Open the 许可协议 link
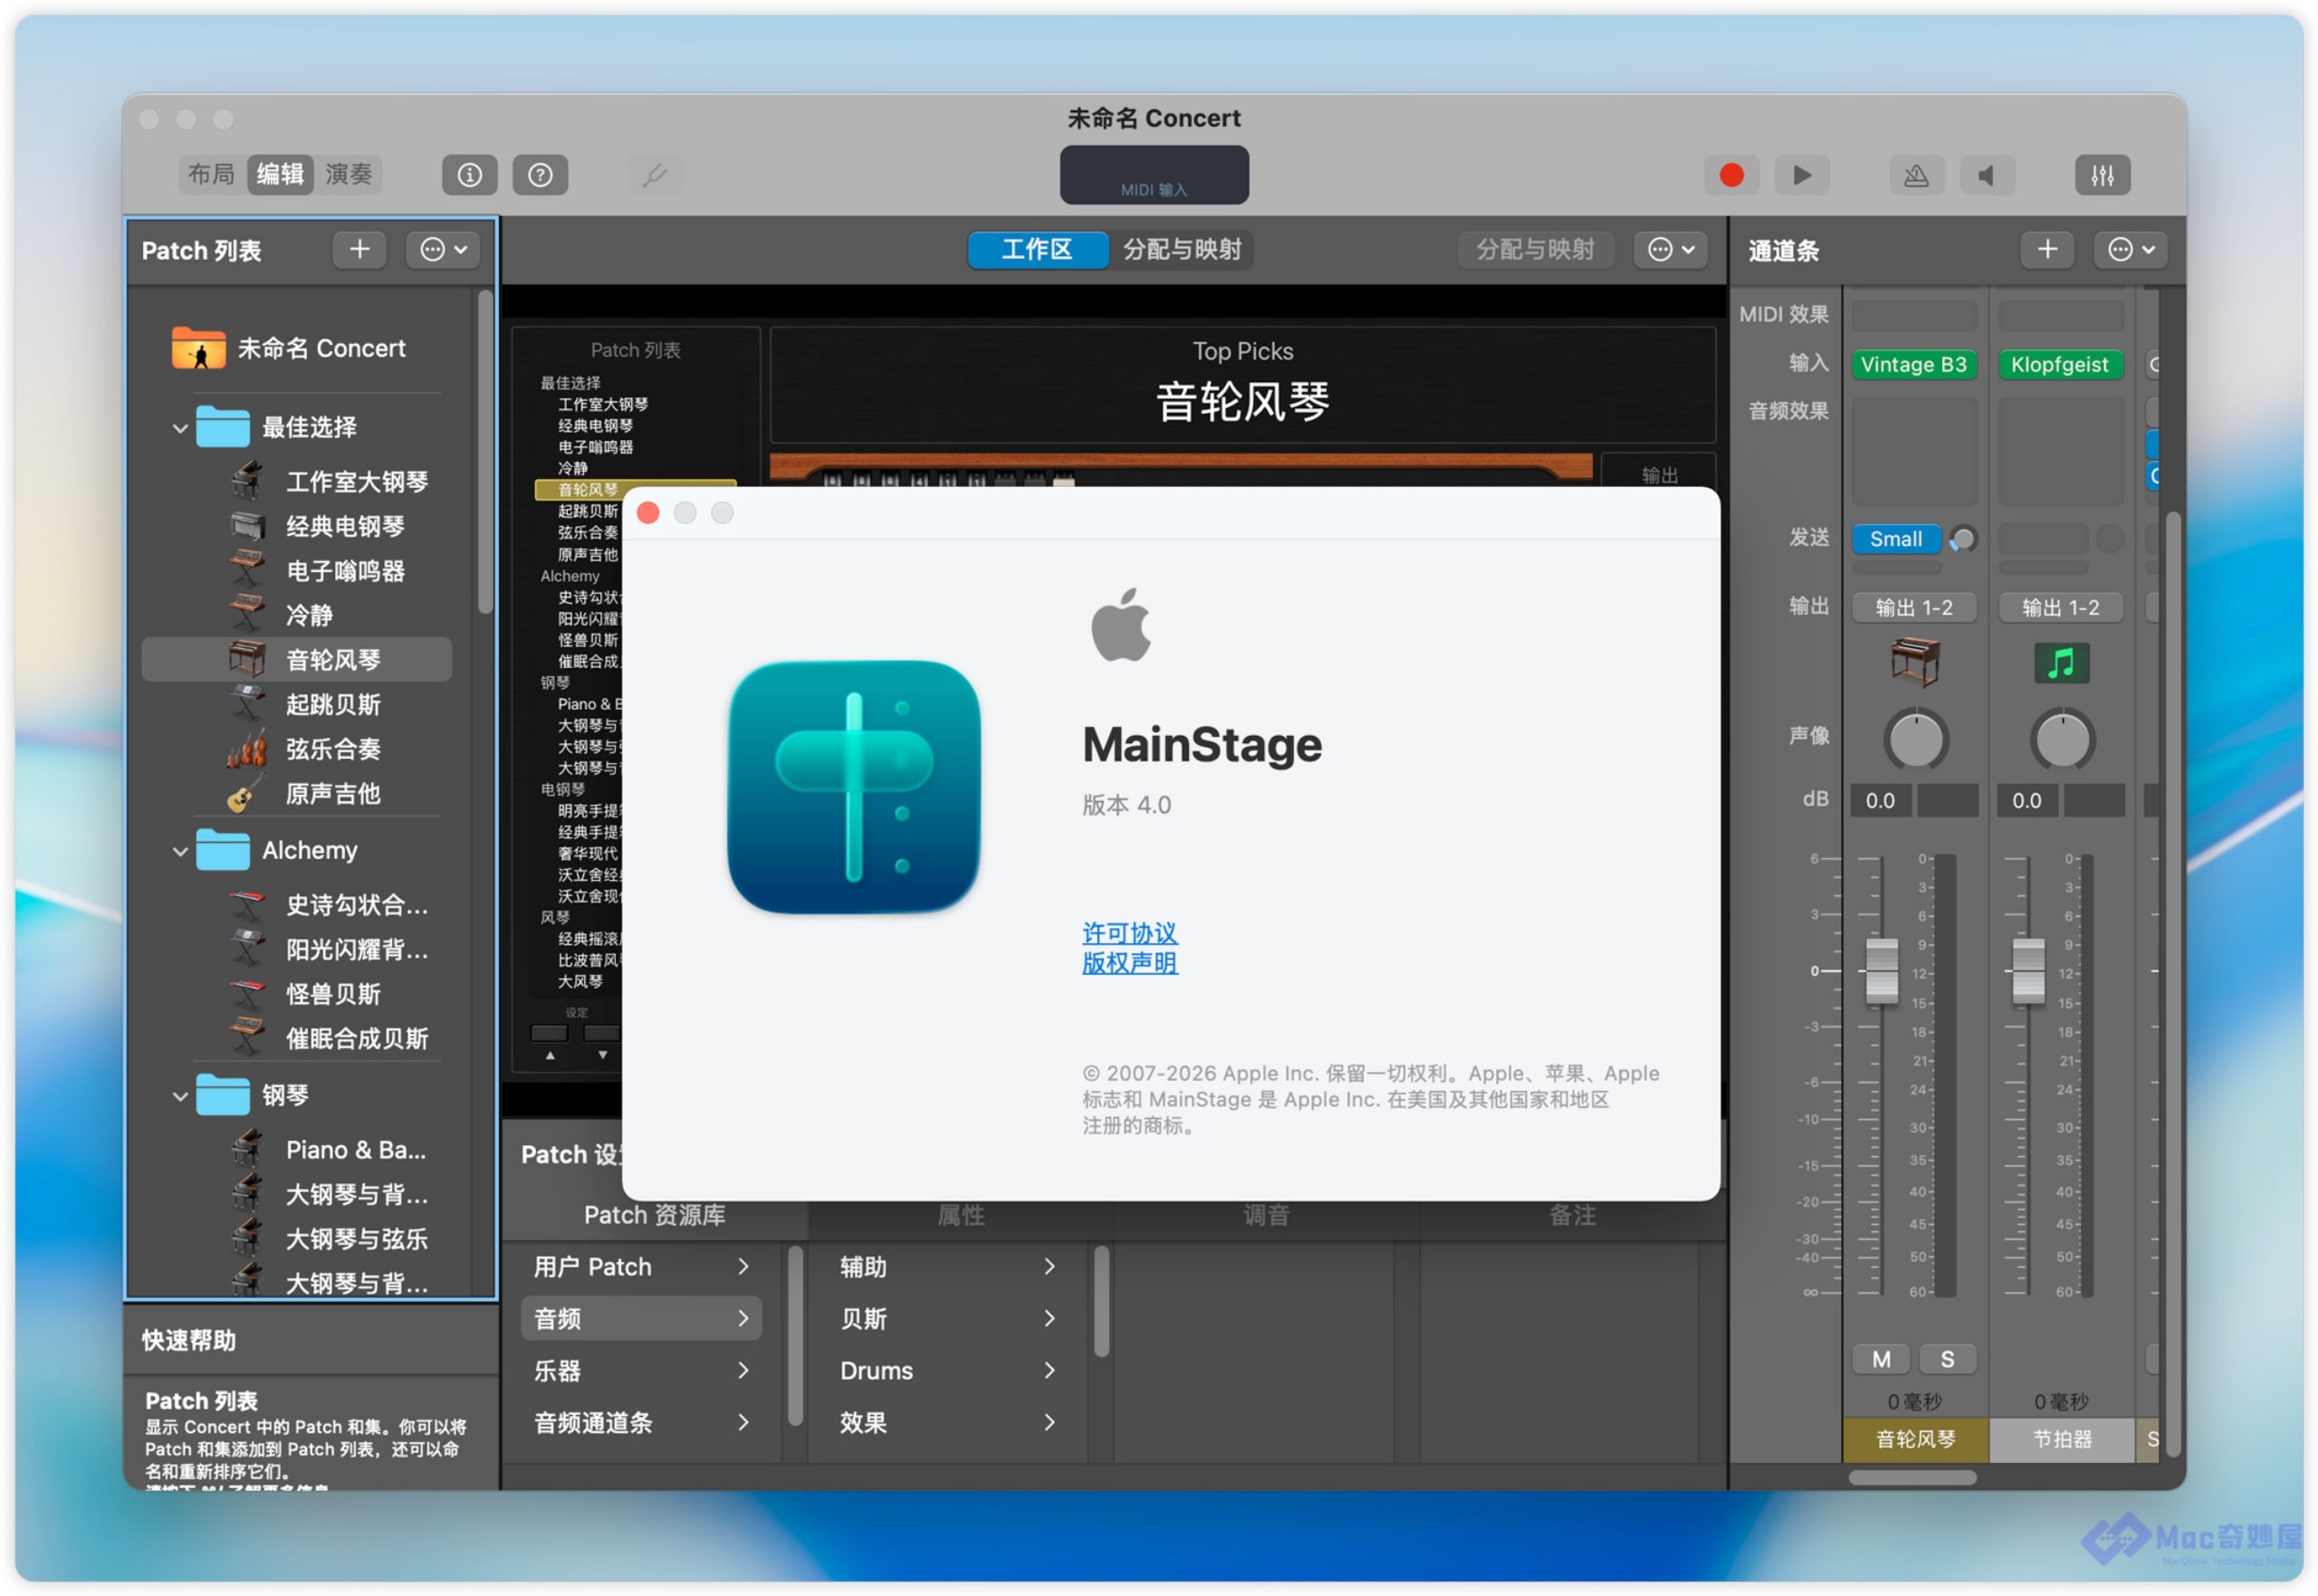The width and height of the screenshot is (2318, 1596). point(1129,932)
